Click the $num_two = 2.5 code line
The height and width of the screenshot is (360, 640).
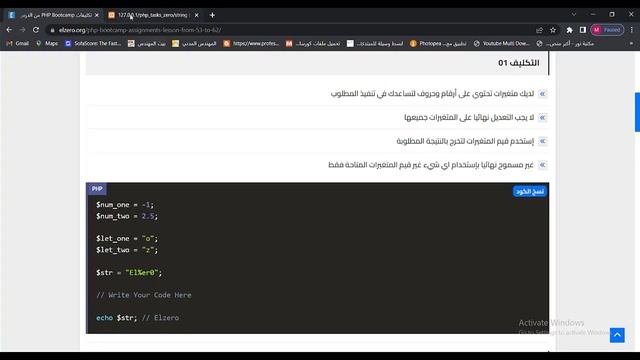[x=127, y=216]
